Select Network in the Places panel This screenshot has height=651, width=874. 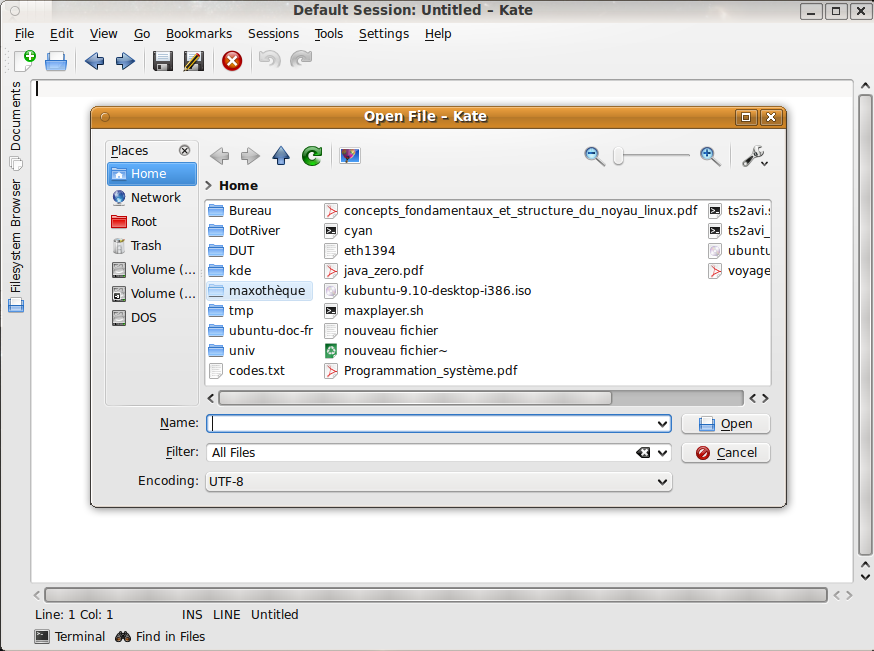point(152,198)
